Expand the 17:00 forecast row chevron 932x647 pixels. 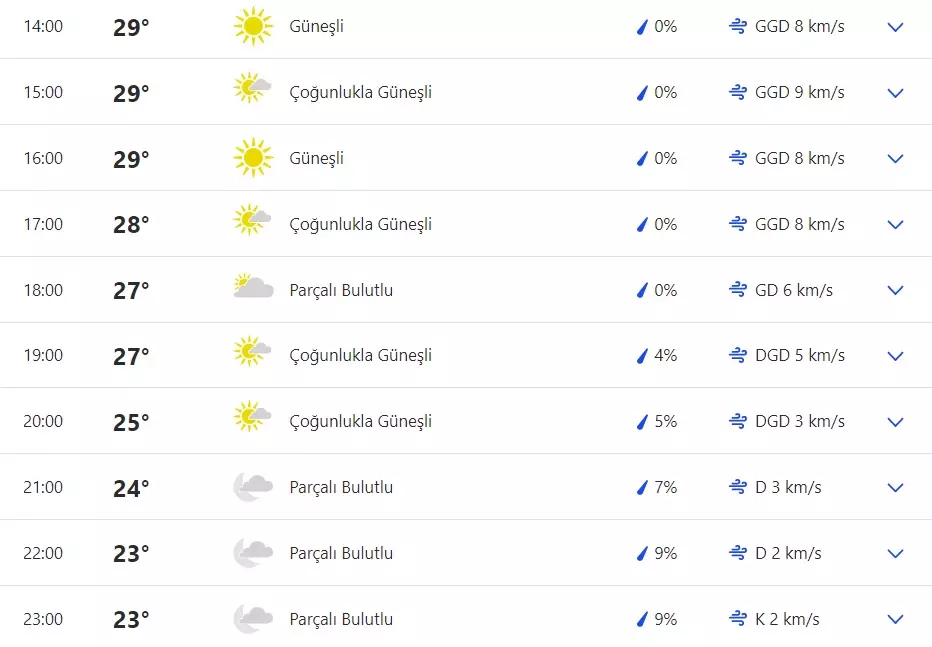[x=895, y=225]
